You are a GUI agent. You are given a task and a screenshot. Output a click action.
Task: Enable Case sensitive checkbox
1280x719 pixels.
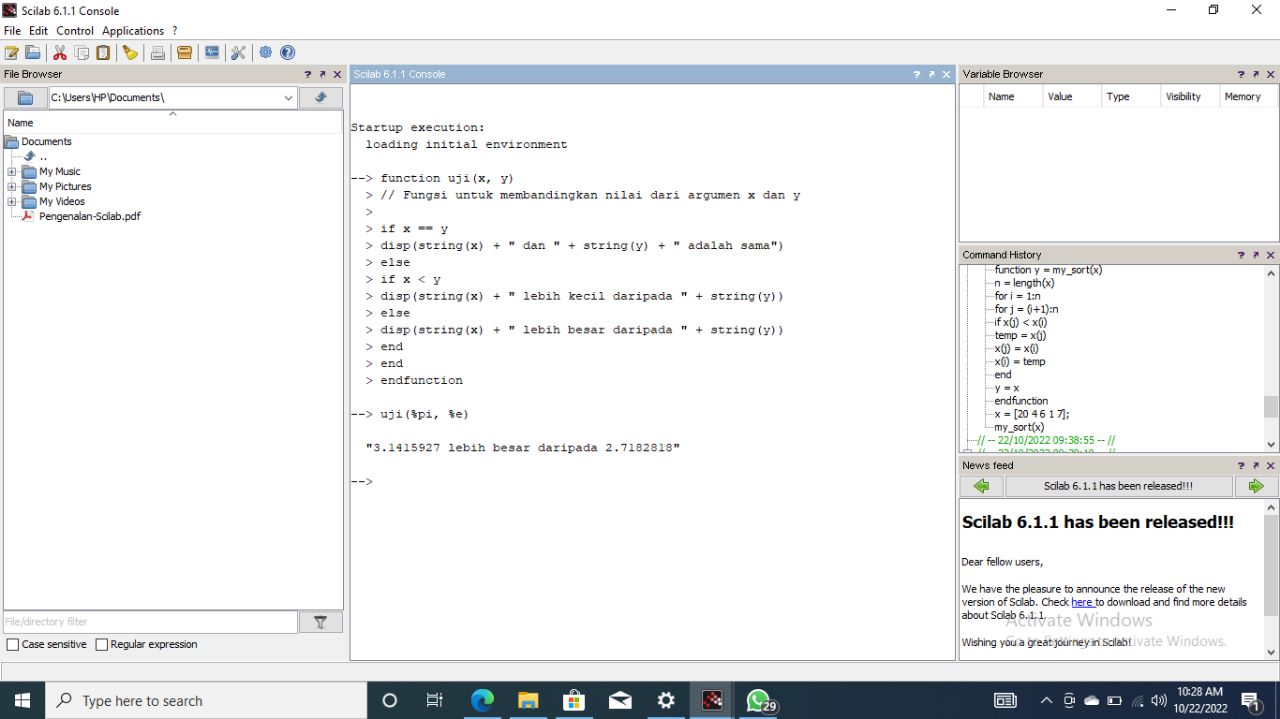click(13, 645)
